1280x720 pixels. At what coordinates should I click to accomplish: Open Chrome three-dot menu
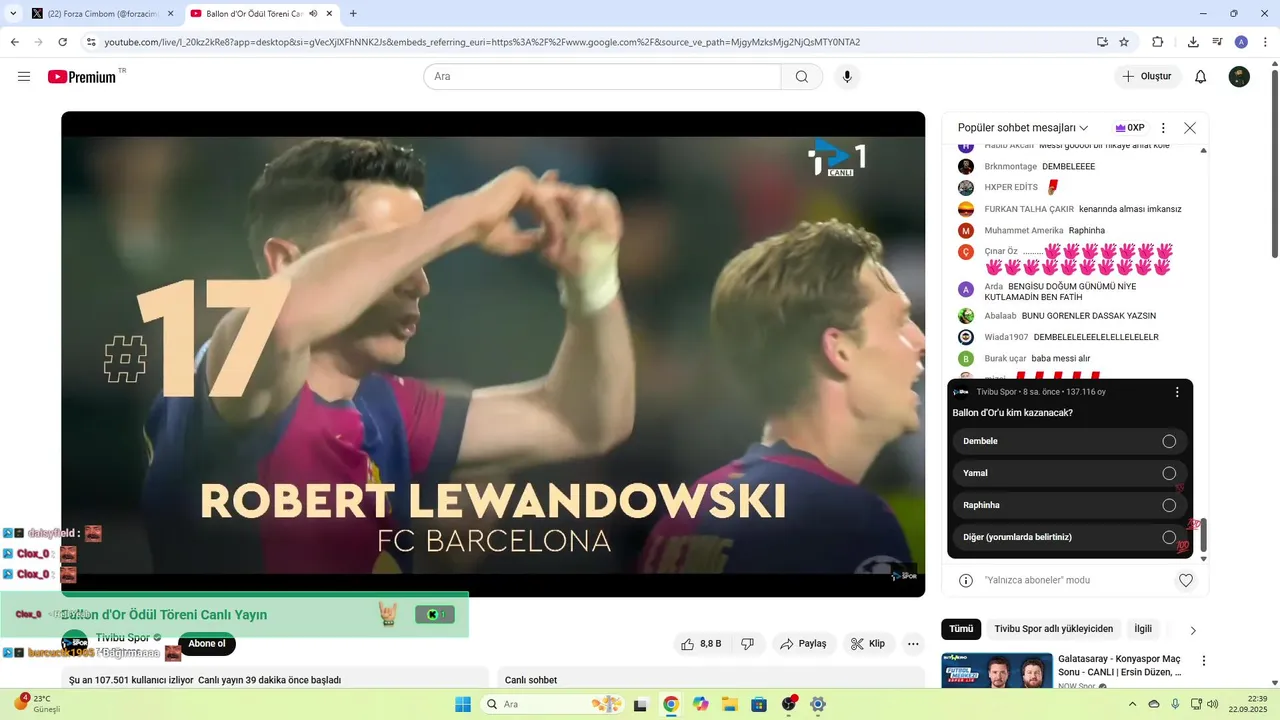[x=1265, y=42]
